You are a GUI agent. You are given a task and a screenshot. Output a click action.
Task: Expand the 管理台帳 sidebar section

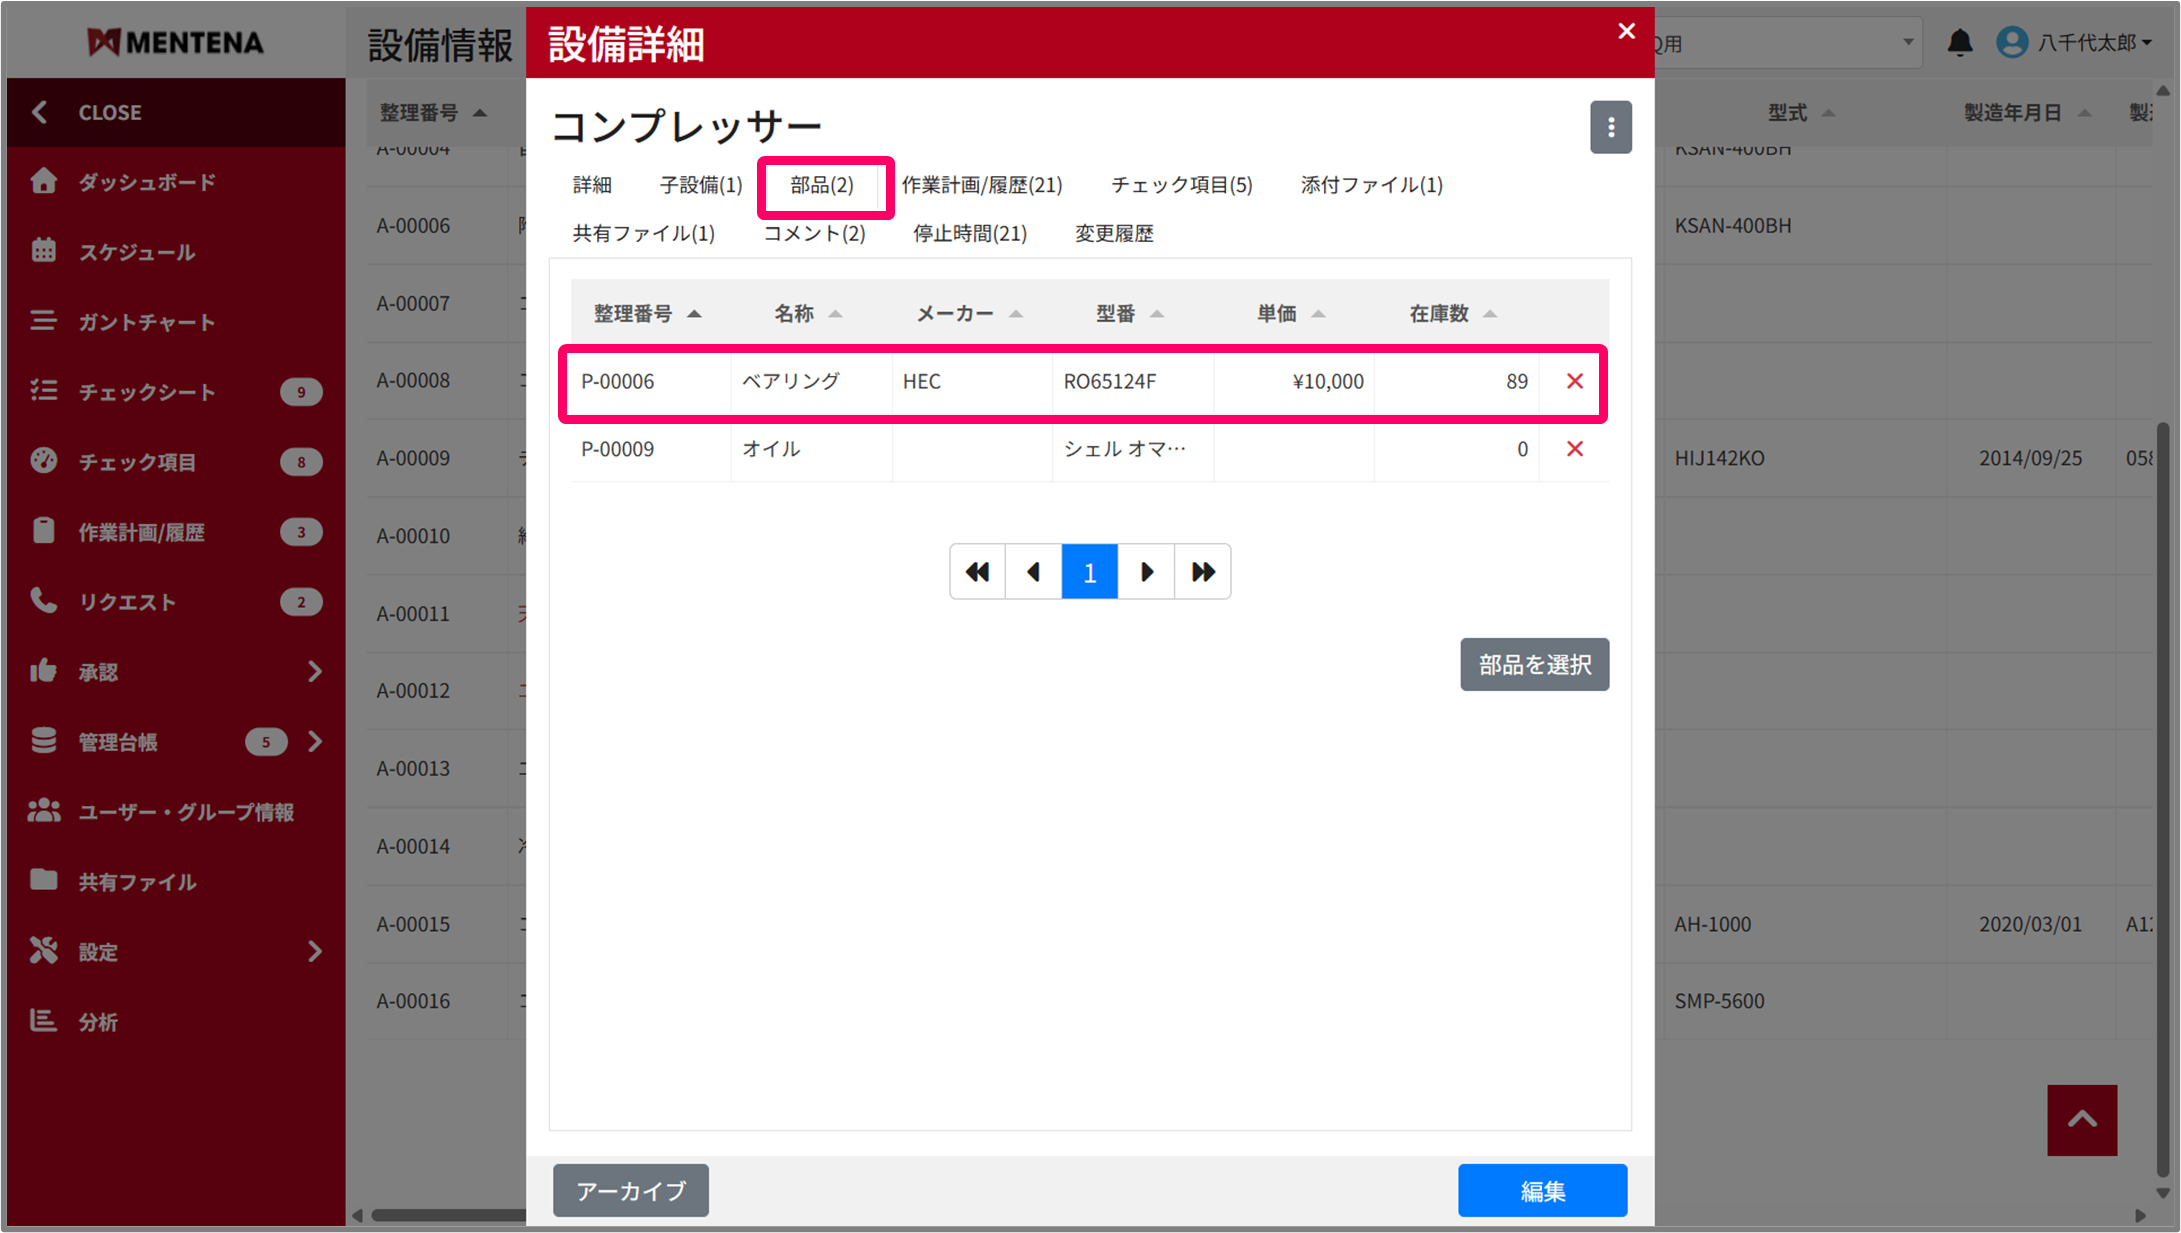coord(315,742)
